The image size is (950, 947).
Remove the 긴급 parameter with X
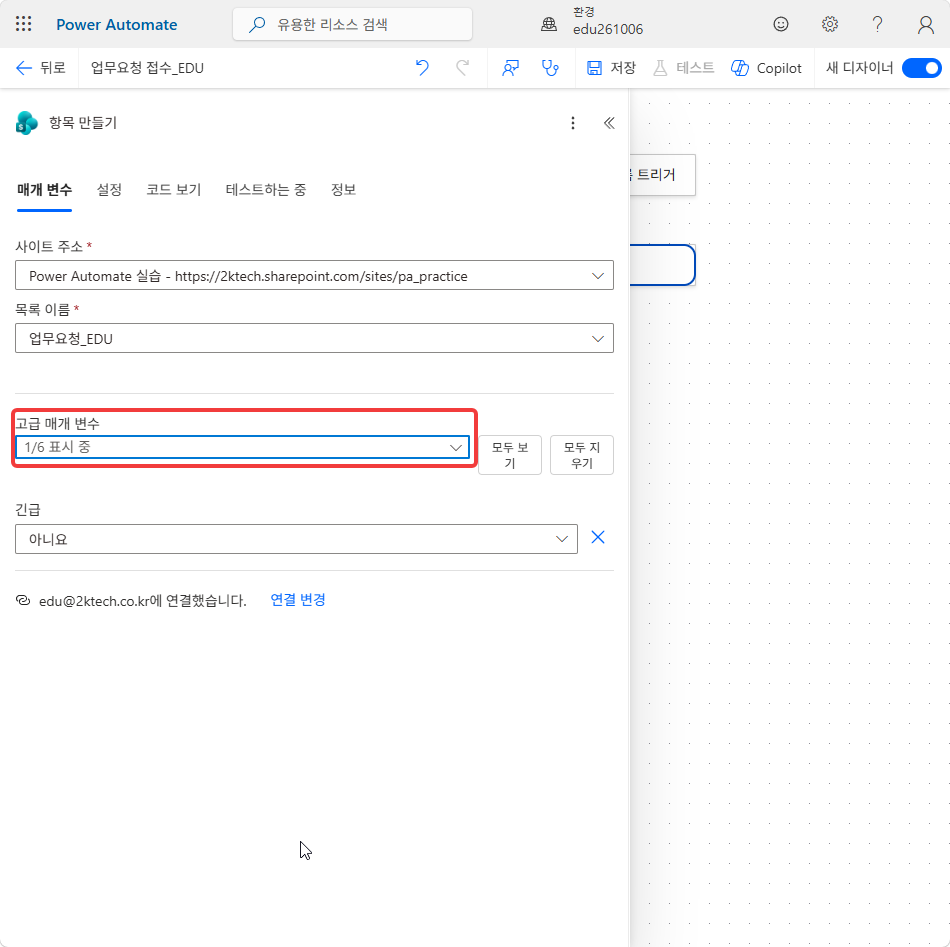597,537
